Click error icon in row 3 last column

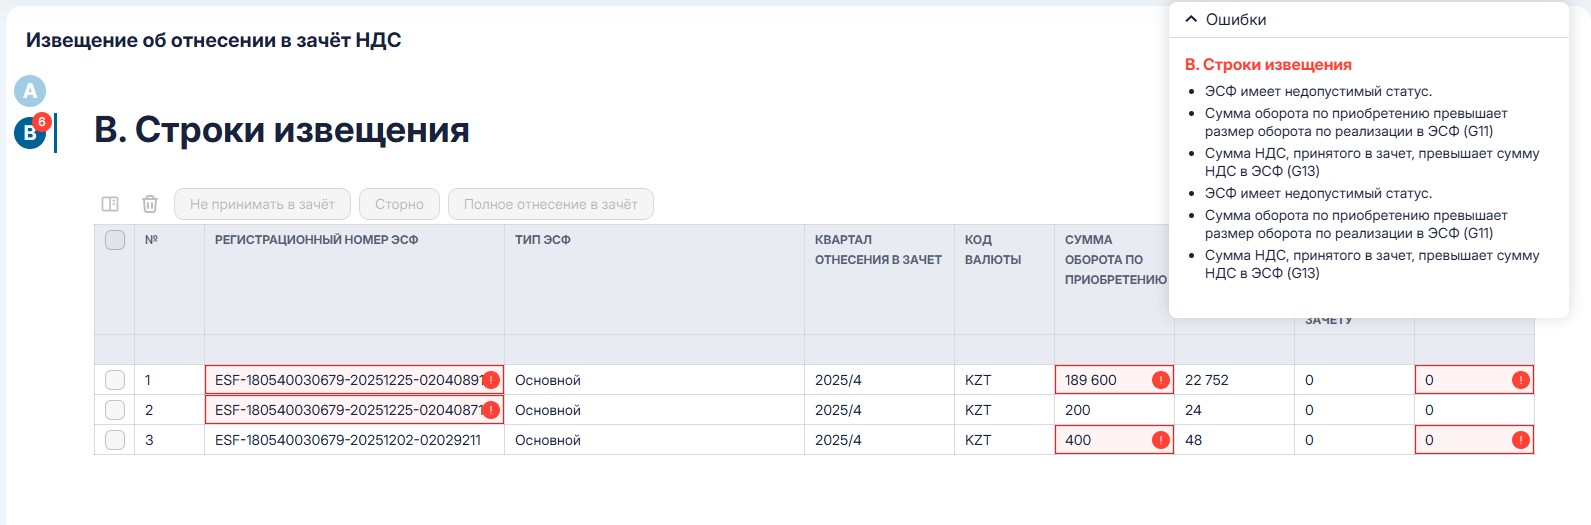click(1520, 440)
